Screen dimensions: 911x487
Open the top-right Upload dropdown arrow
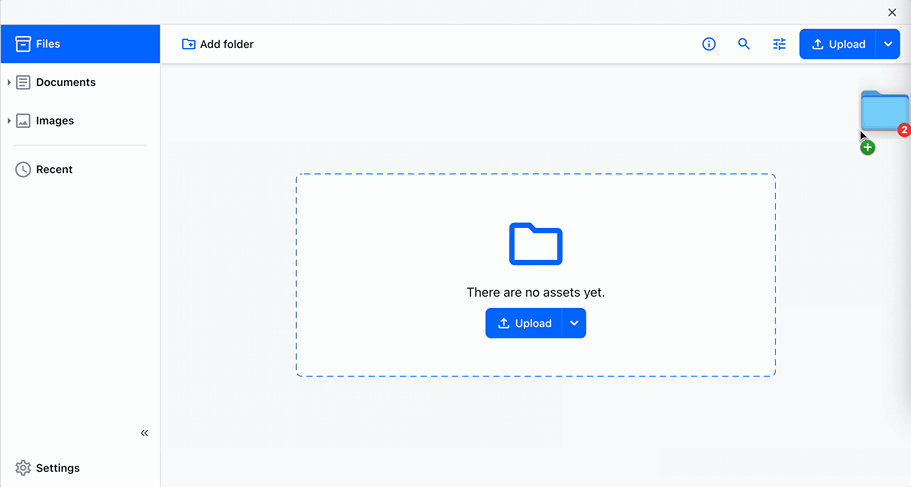click(888, 44)
